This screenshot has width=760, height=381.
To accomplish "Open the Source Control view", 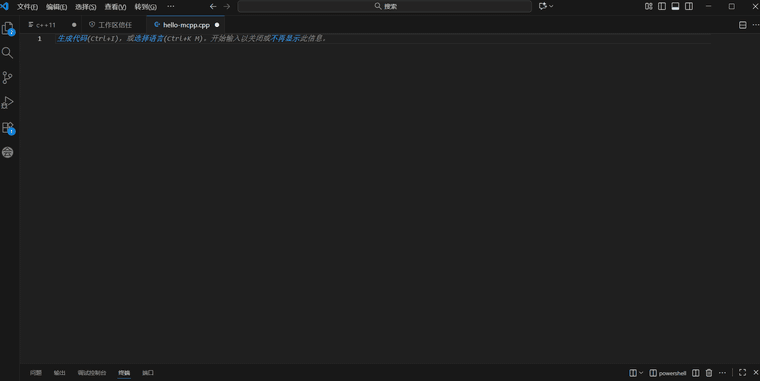I will [x=7, y=78].
